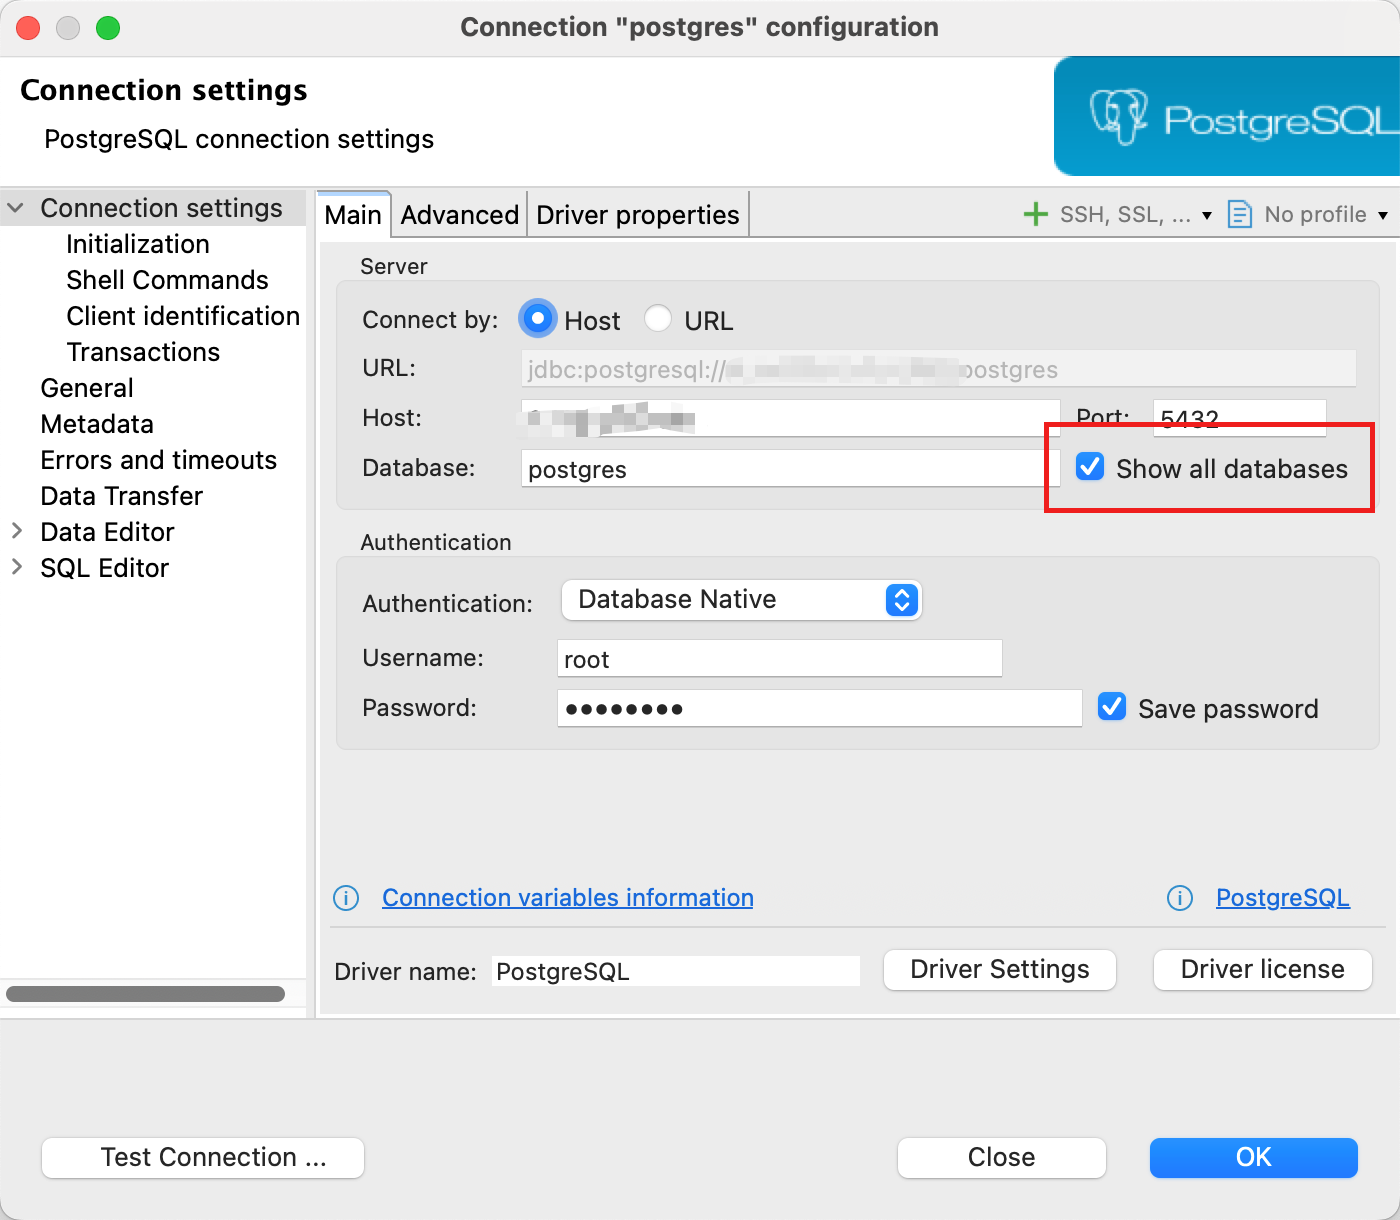This screenshot has width=1400, height=1220.
Task: Open the Transactions settings page
Action: coord(143,352)
